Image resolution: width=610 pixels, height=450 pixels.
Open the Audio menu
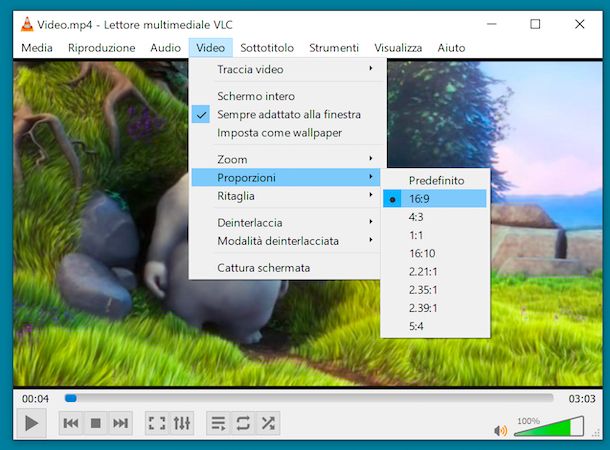pyautogui.click(x=165, y=48)
